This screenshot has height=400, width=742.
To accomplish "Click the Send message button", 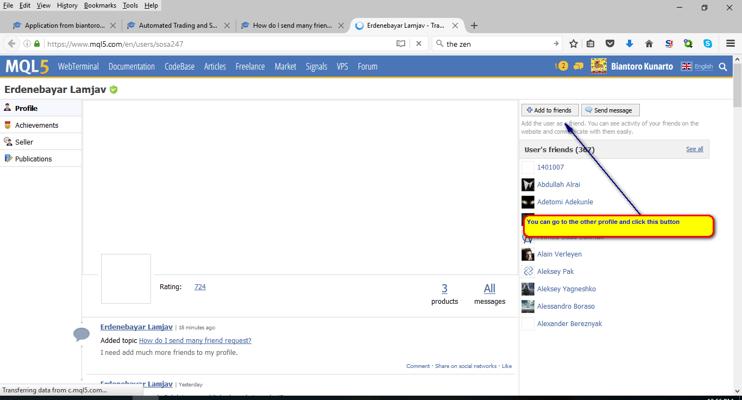I will (610, 110).
